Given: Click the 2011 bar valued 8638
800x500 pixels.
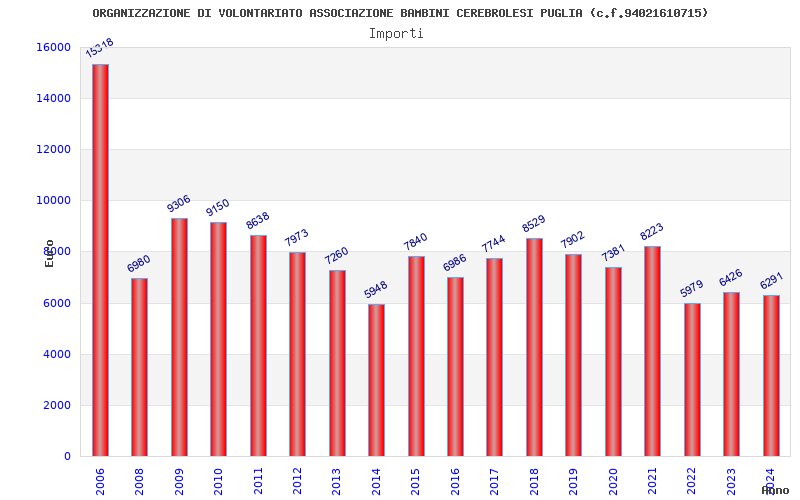Looking at the screenshot, I should [x=258, y=346].
